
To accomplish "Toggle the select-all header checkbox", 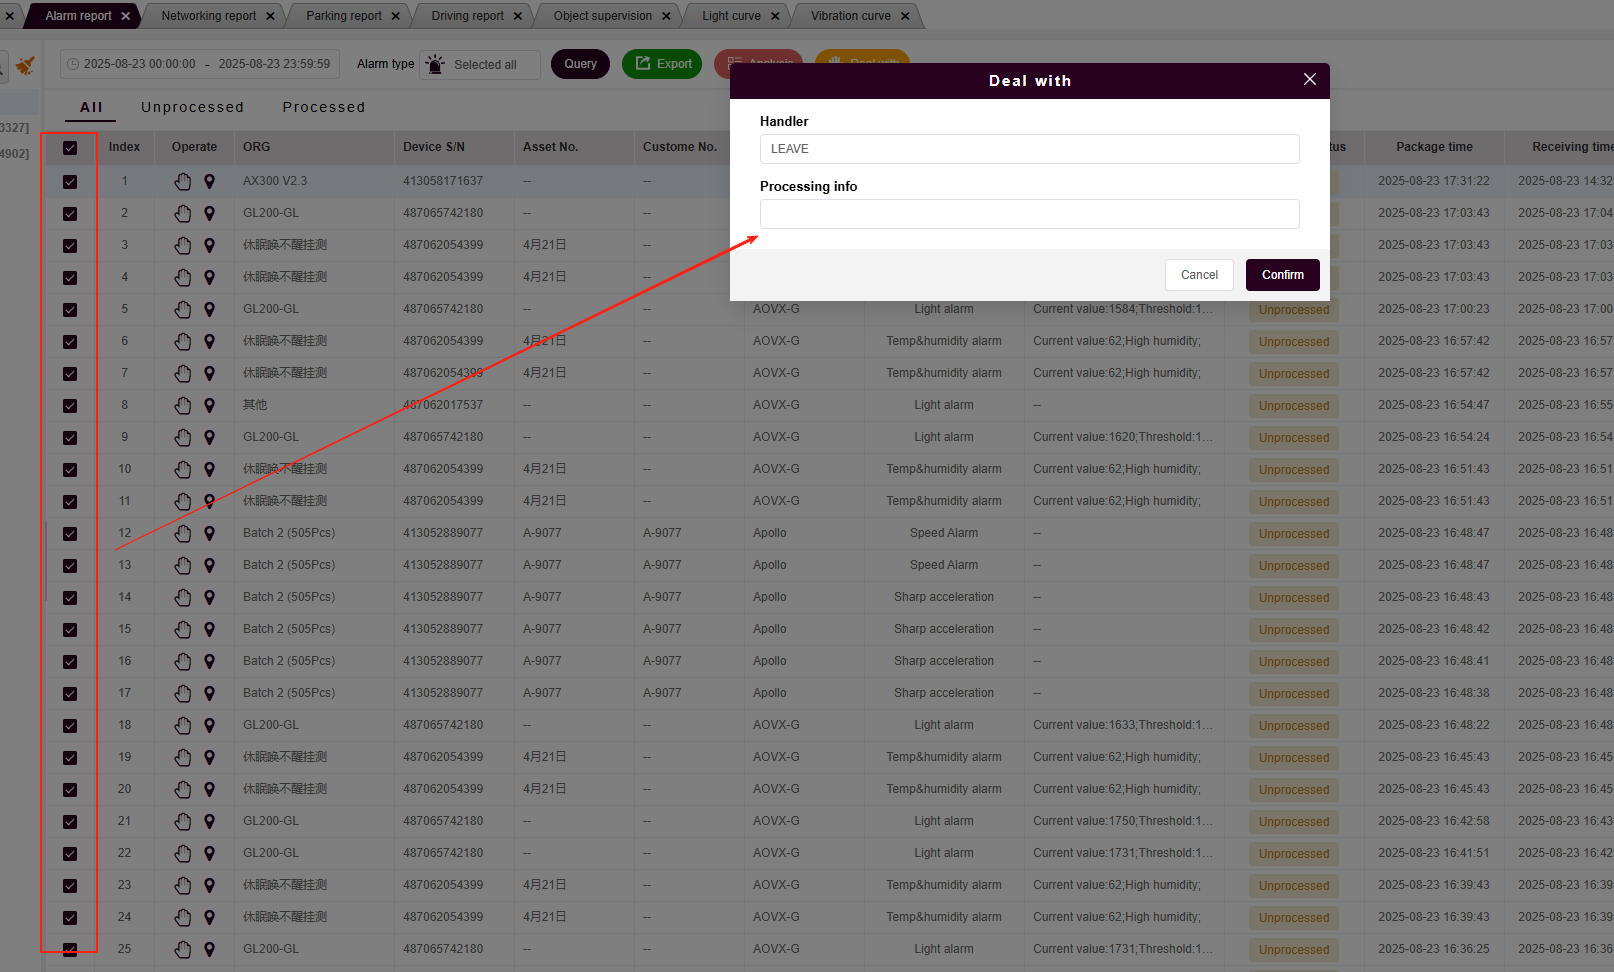I will click(x=70, y=148).
